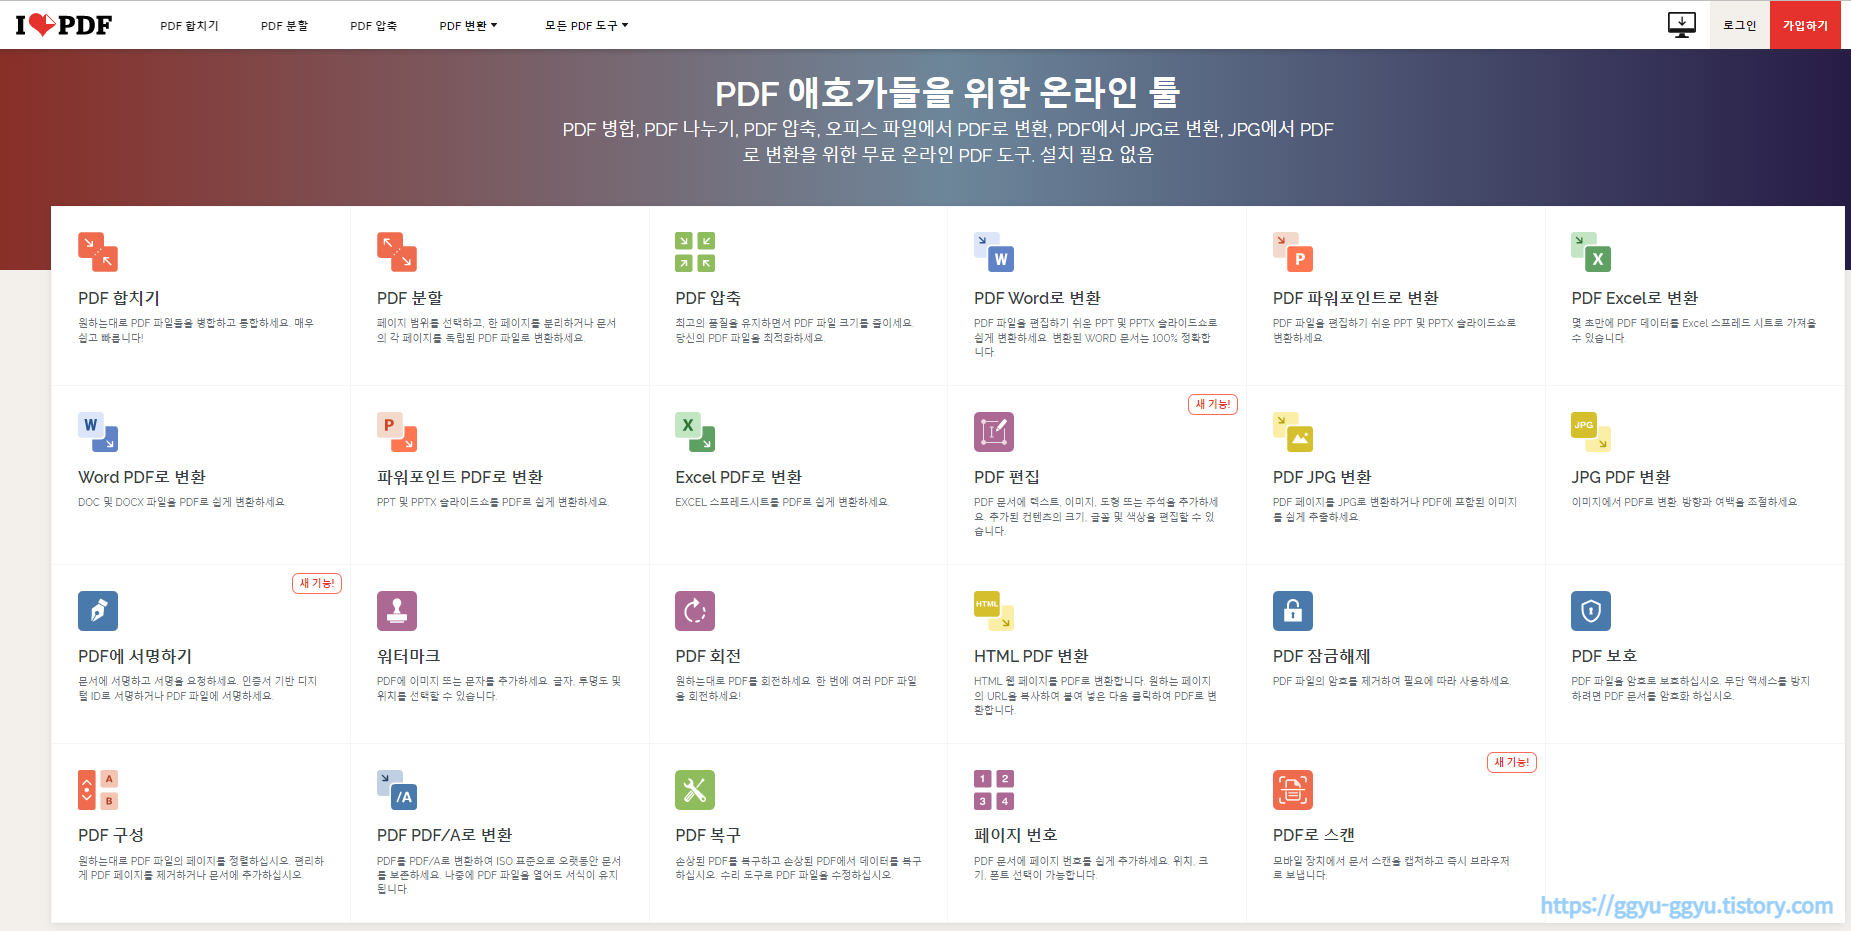The height and width of the screenshot is (931, 1851).
Task: Open the PDF 편집 edit icon
Action: click(x=994, y=431)
